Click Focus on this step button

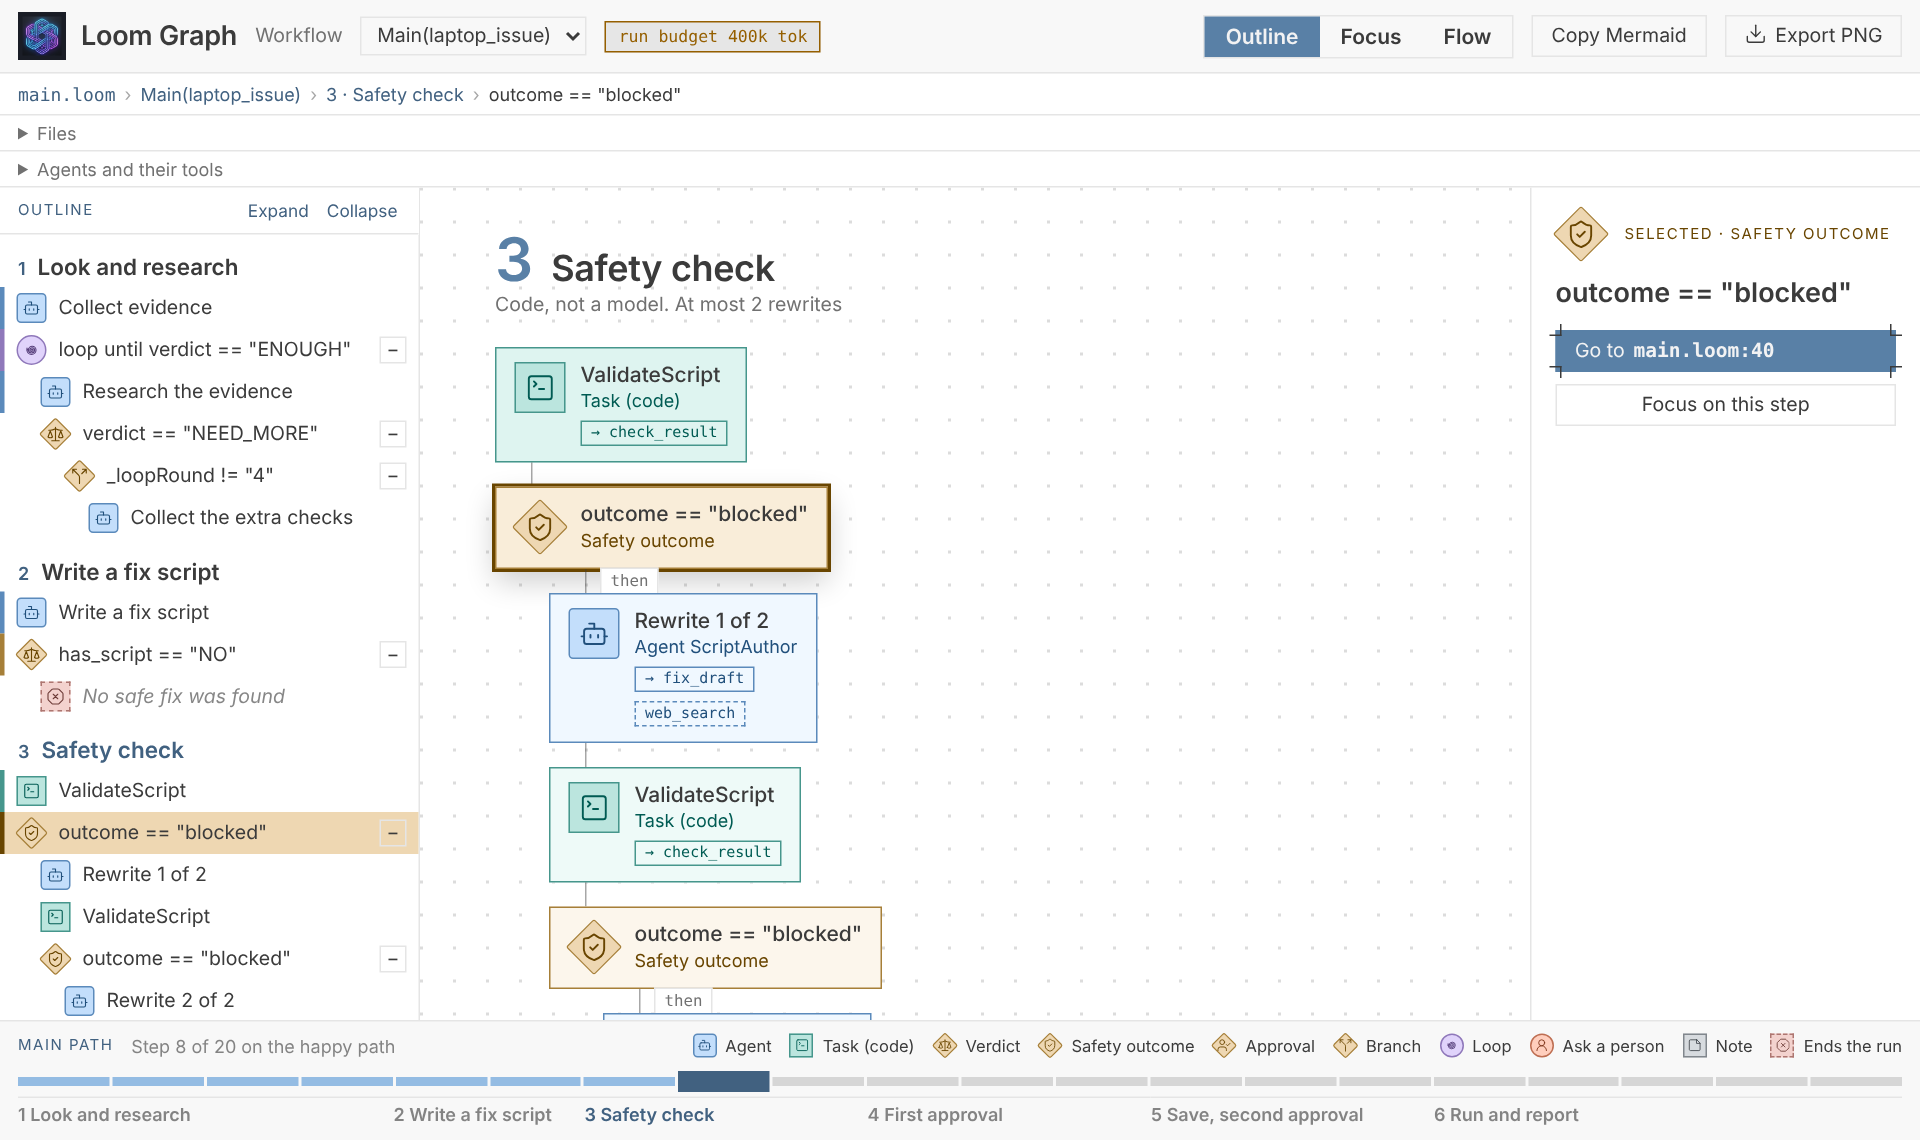[x=1726, y=405]
